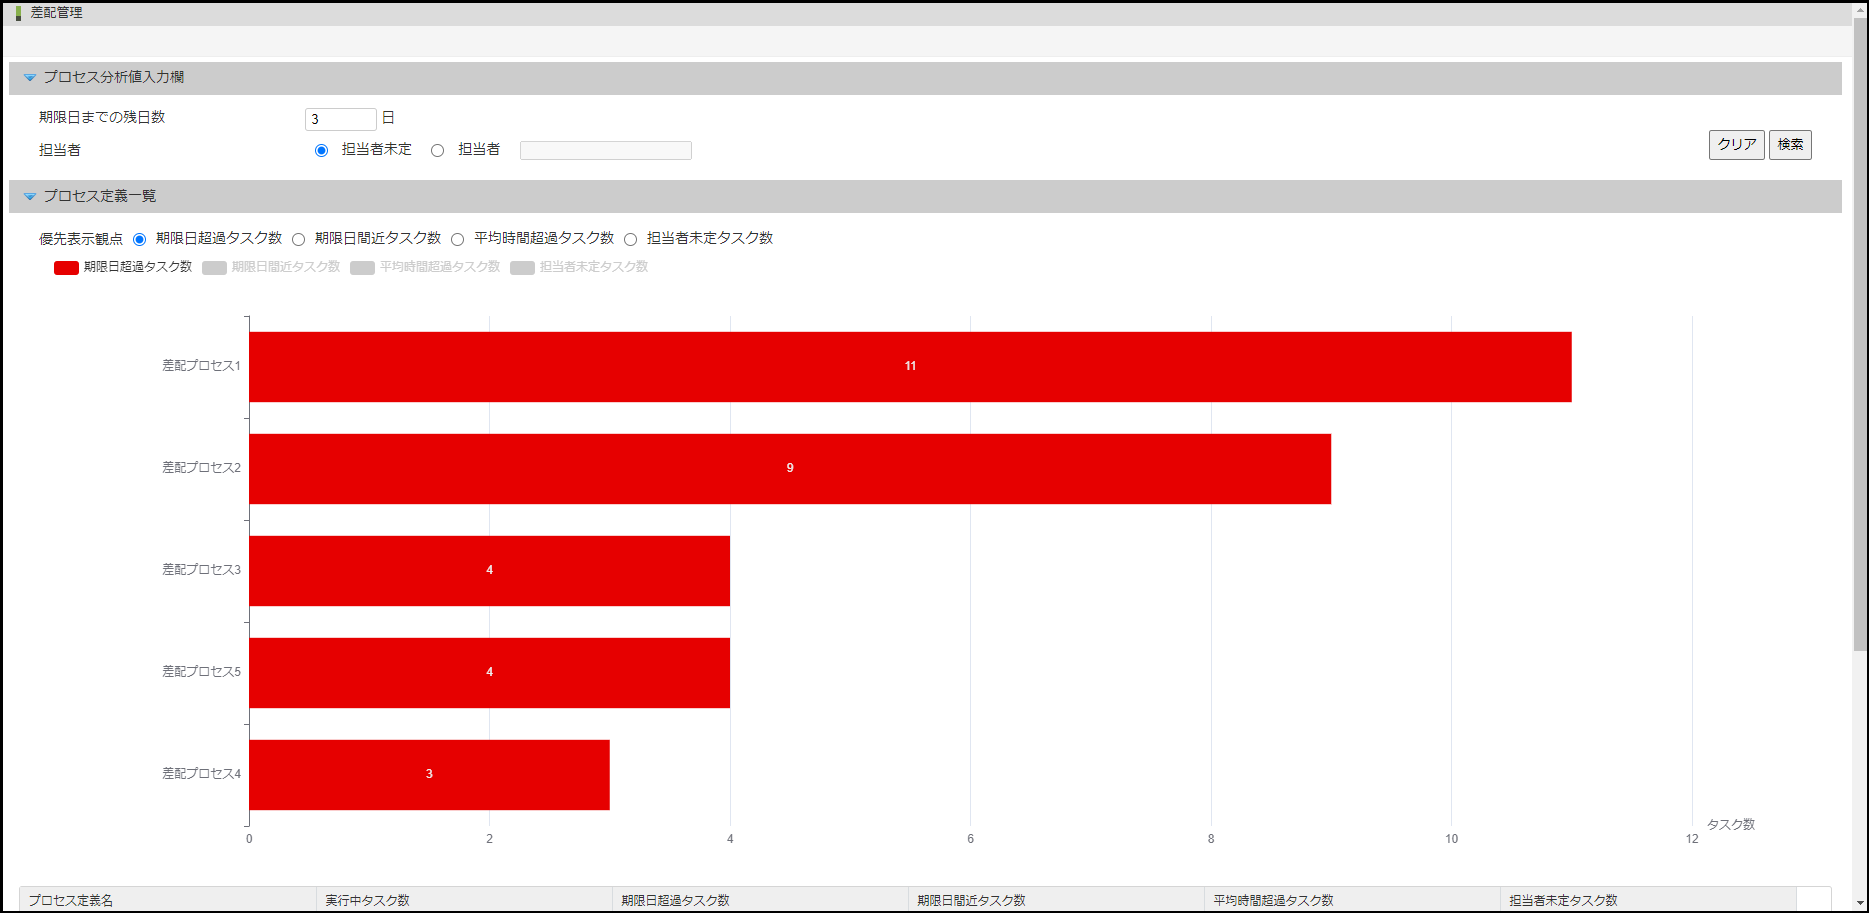Click the 差配プロセス2 bar showing 9
The height and width of the screenshot is (913, 1869).
790,469
